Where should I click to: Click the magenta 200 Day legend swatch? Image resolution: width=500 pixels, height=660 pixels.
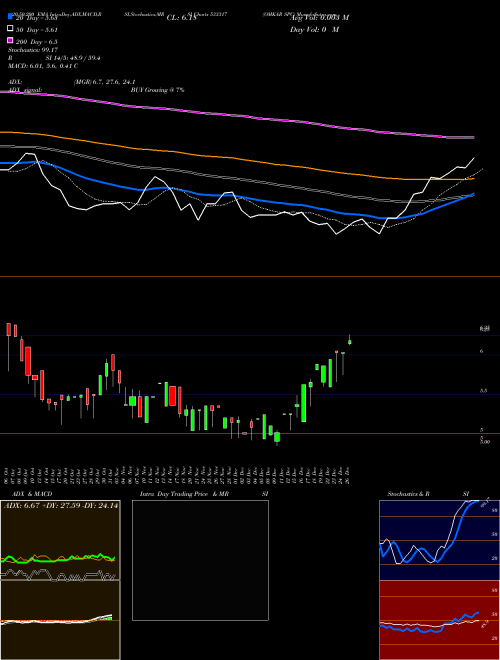[x=10, y=40]
